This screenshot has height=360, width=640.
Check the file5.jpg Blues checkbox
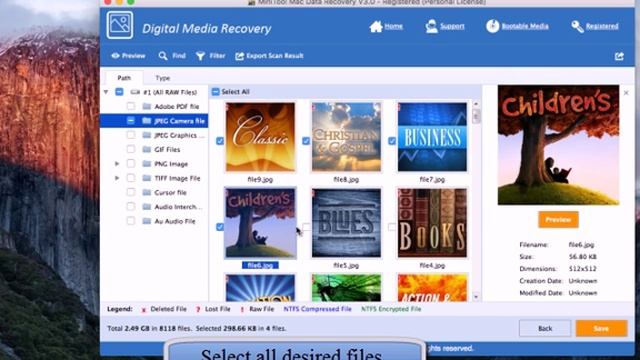306,227
